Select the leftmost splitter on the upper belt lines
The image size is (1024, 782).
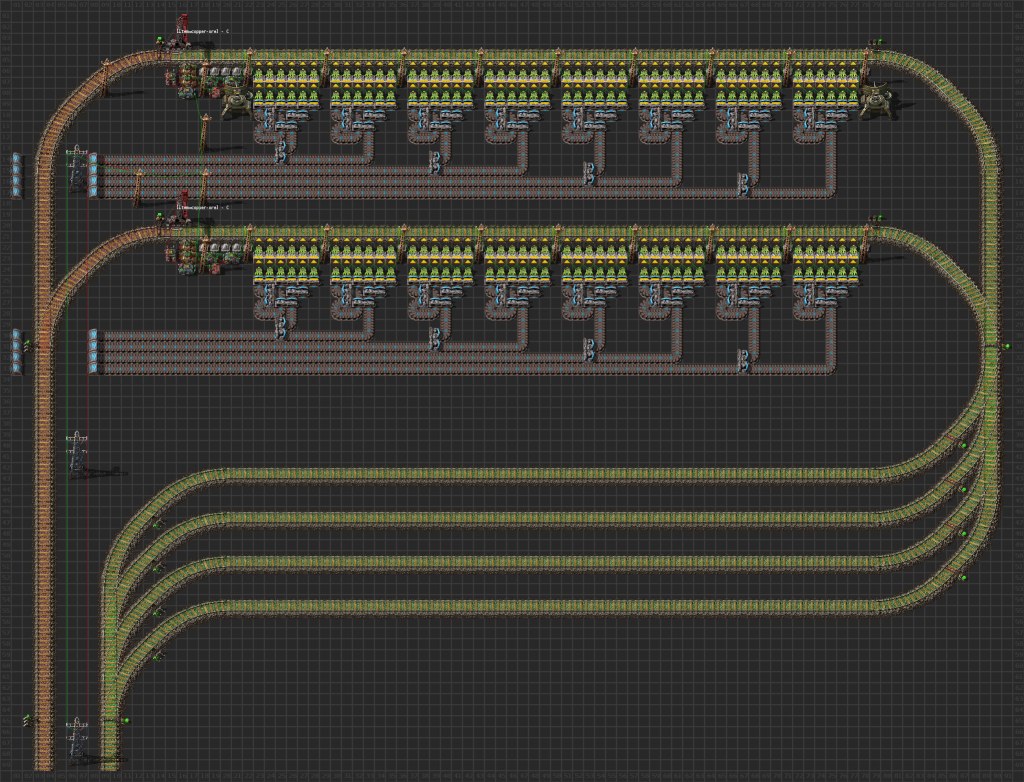pyautogui.click(x=281, y=152)
